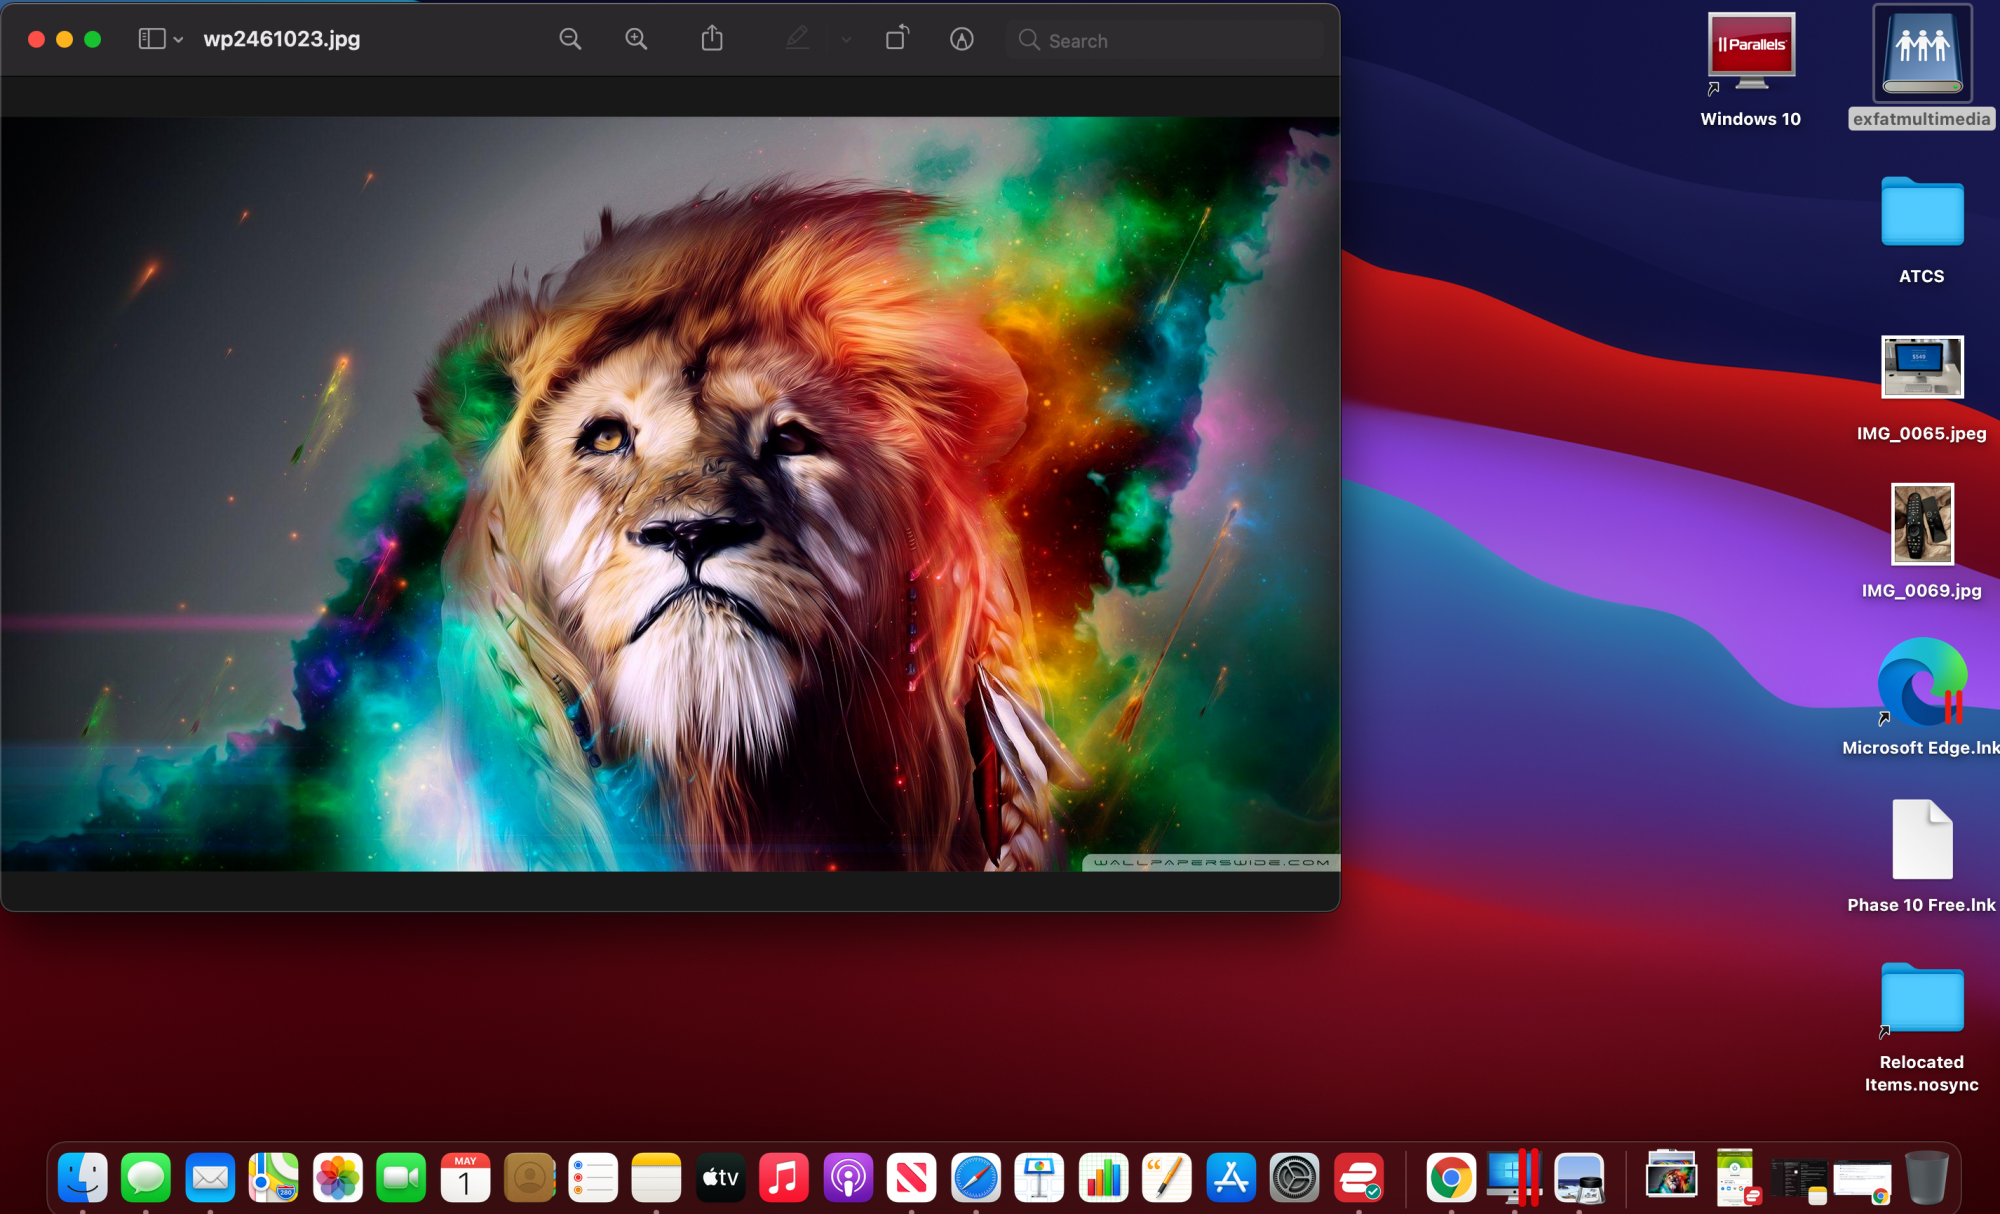This screenshot has width=2000, height=1214.
Task: Toggle the sidebar view button
Action: pos(151,39)
